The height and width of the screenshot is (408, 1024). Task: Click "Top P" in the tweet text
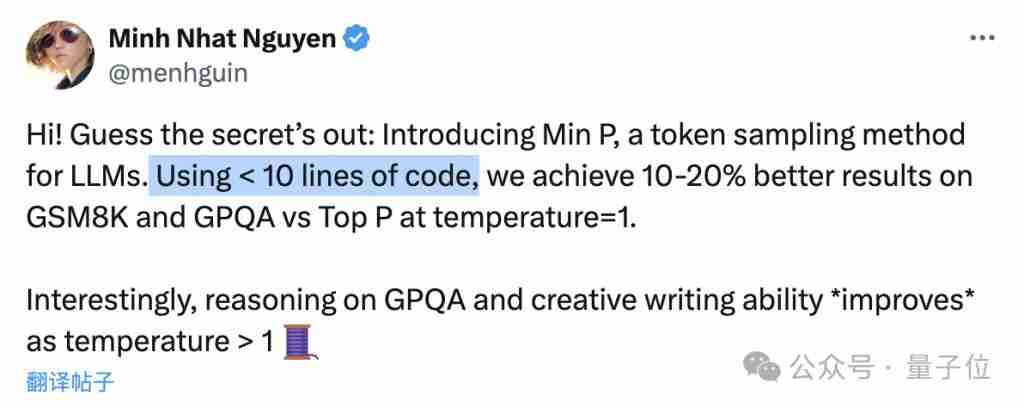click(355, 219)
